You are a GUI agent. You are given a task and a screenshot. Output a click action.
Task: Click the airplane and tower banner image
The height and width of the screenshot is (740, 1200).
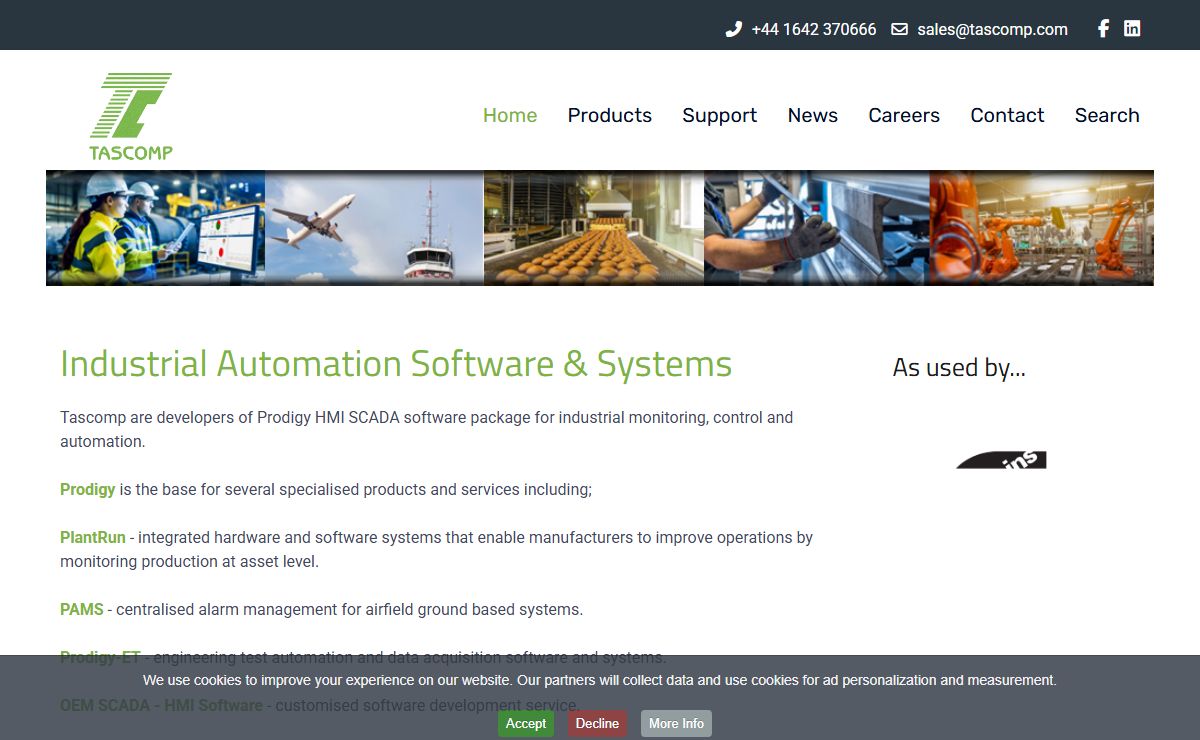point(375,228)
